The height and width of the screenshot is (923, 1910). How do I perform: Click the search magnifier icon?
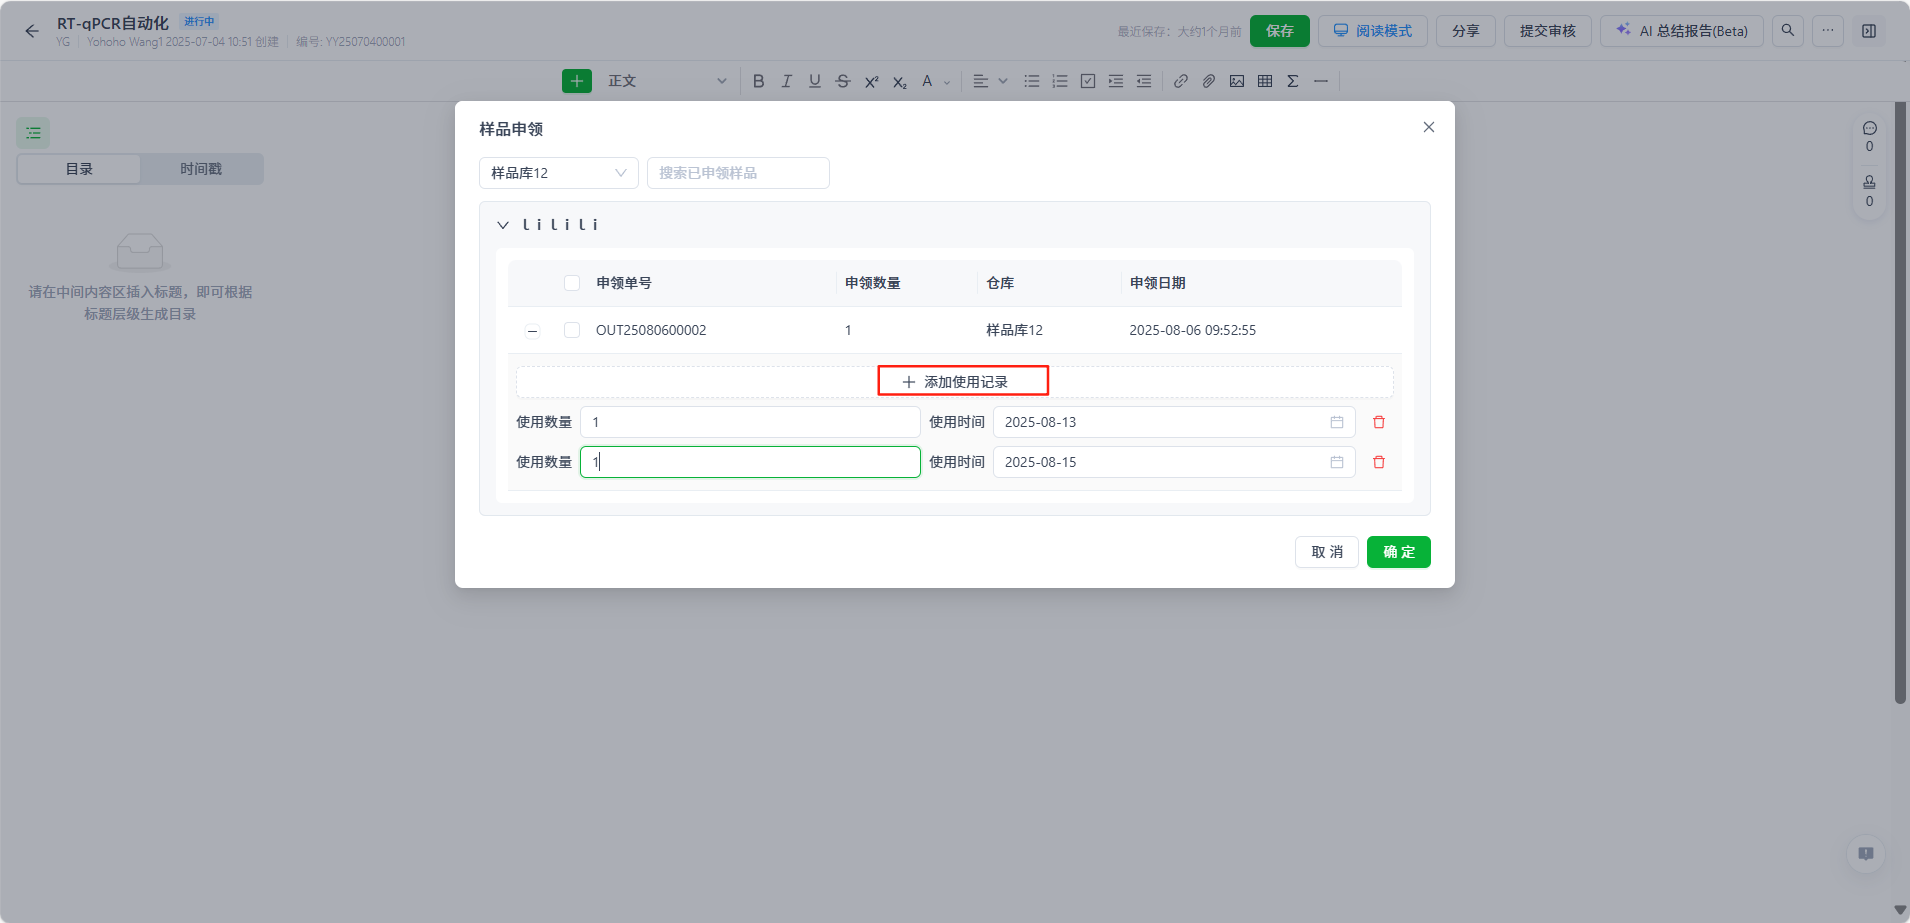point(1787,31)
